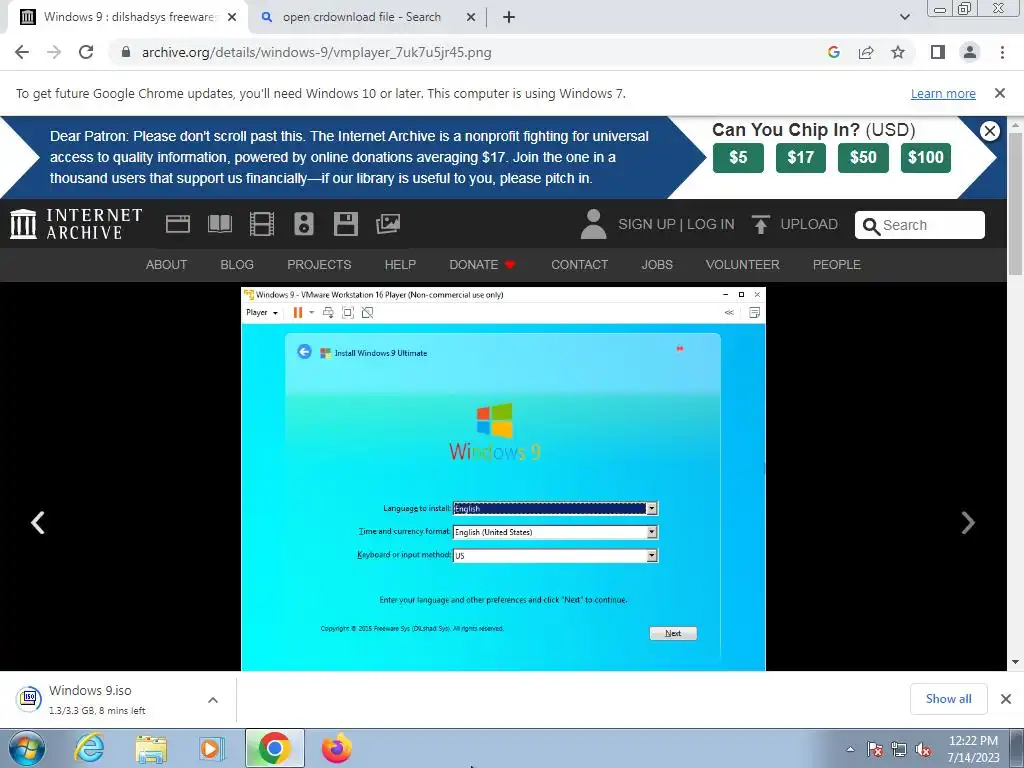Donate $17 button
The height and width of the screenshot is (768, 1024).
[801, 157]
